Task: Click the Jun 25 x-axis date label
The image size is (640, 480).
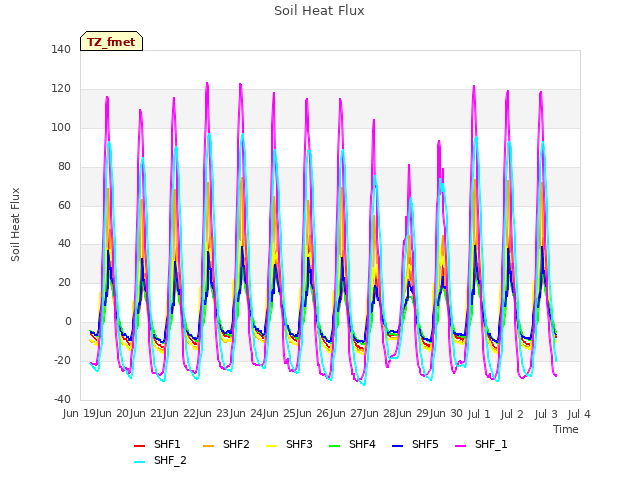Action: 280,414
